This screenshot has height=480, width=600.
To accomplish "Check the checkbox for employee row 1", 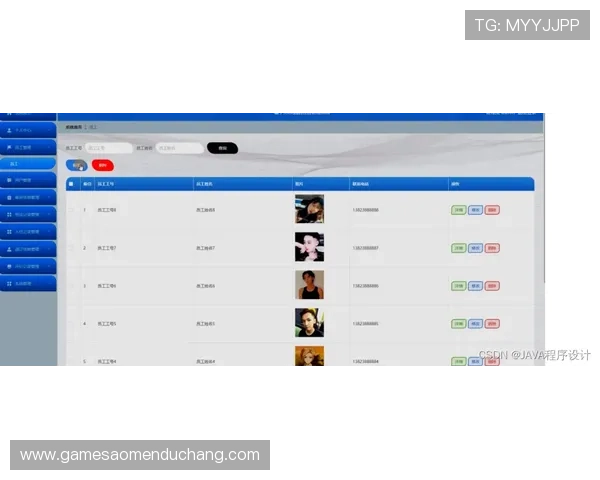I will tap(71, 210).
